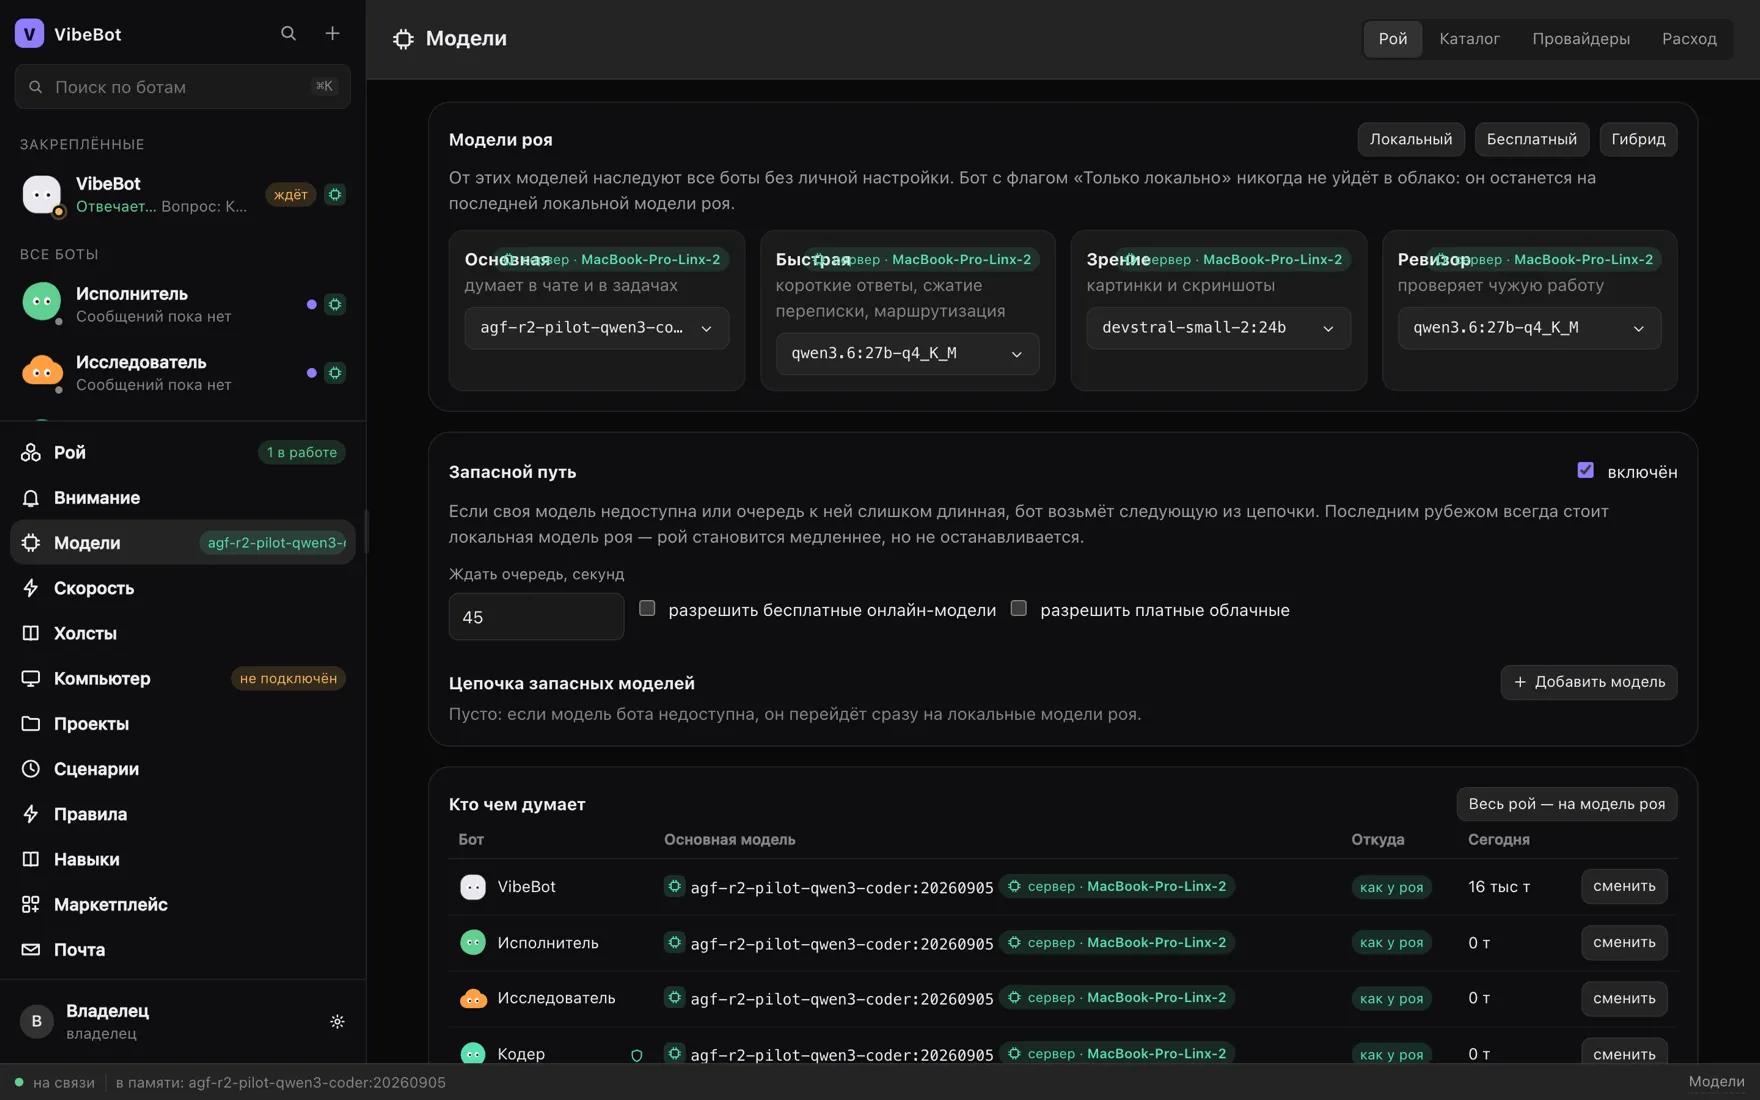The width and height of the screenshot is (1760, 1100).
Task: Open Зрение model dropdown devstral-small-2
Action: pos(1218,328)
